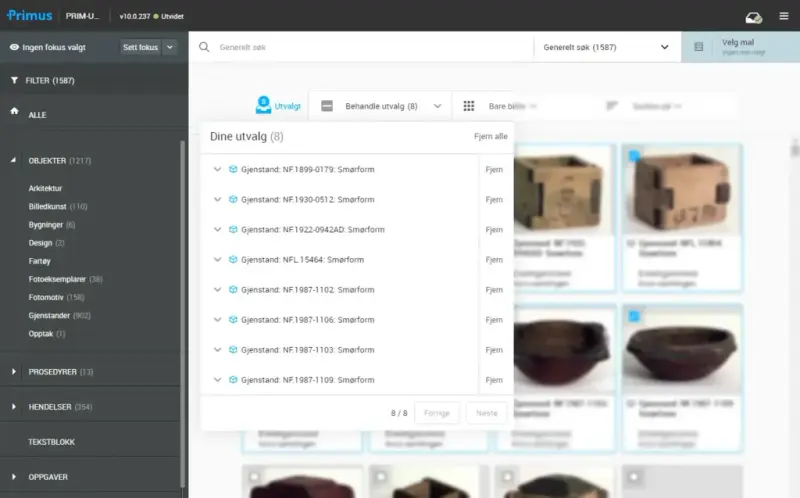Click the Utvalg selection icon
The width and height of the screenshot is (800, 498).
pos(264,105)
